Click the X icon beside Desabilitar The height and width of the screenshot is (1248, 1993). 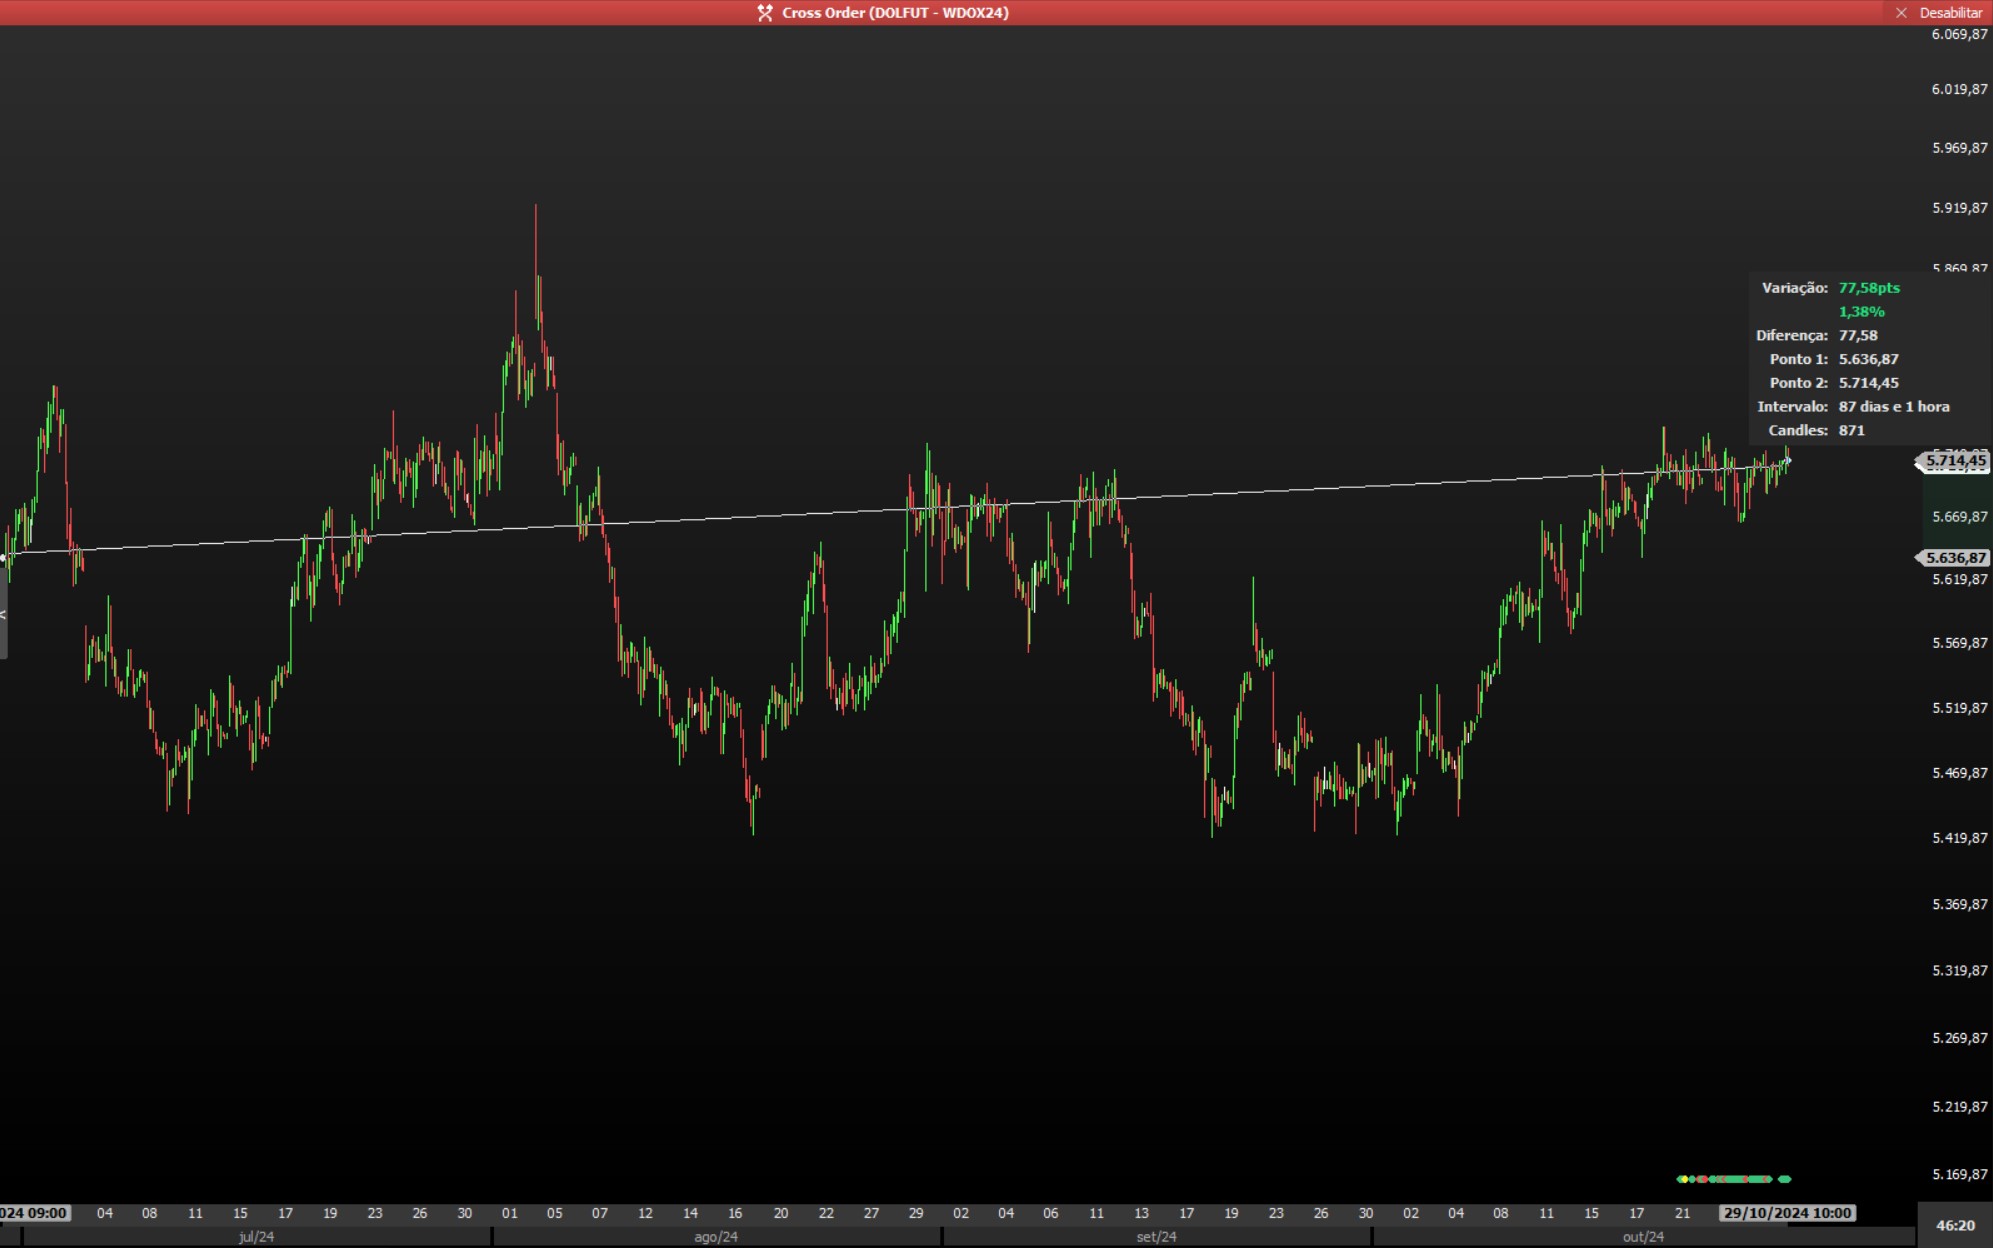[1901, 13]
